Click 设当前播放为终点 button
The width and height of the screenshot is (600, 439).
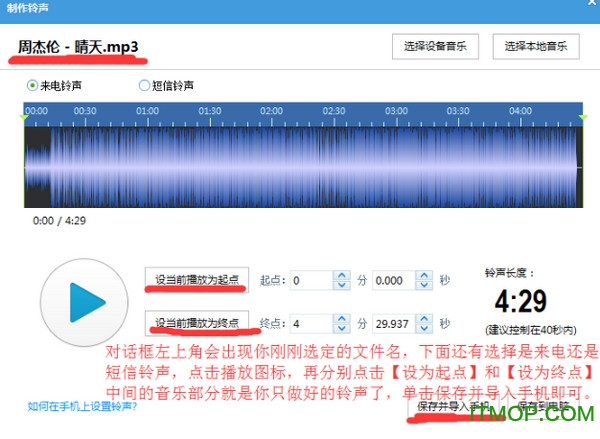click(197, 323)
